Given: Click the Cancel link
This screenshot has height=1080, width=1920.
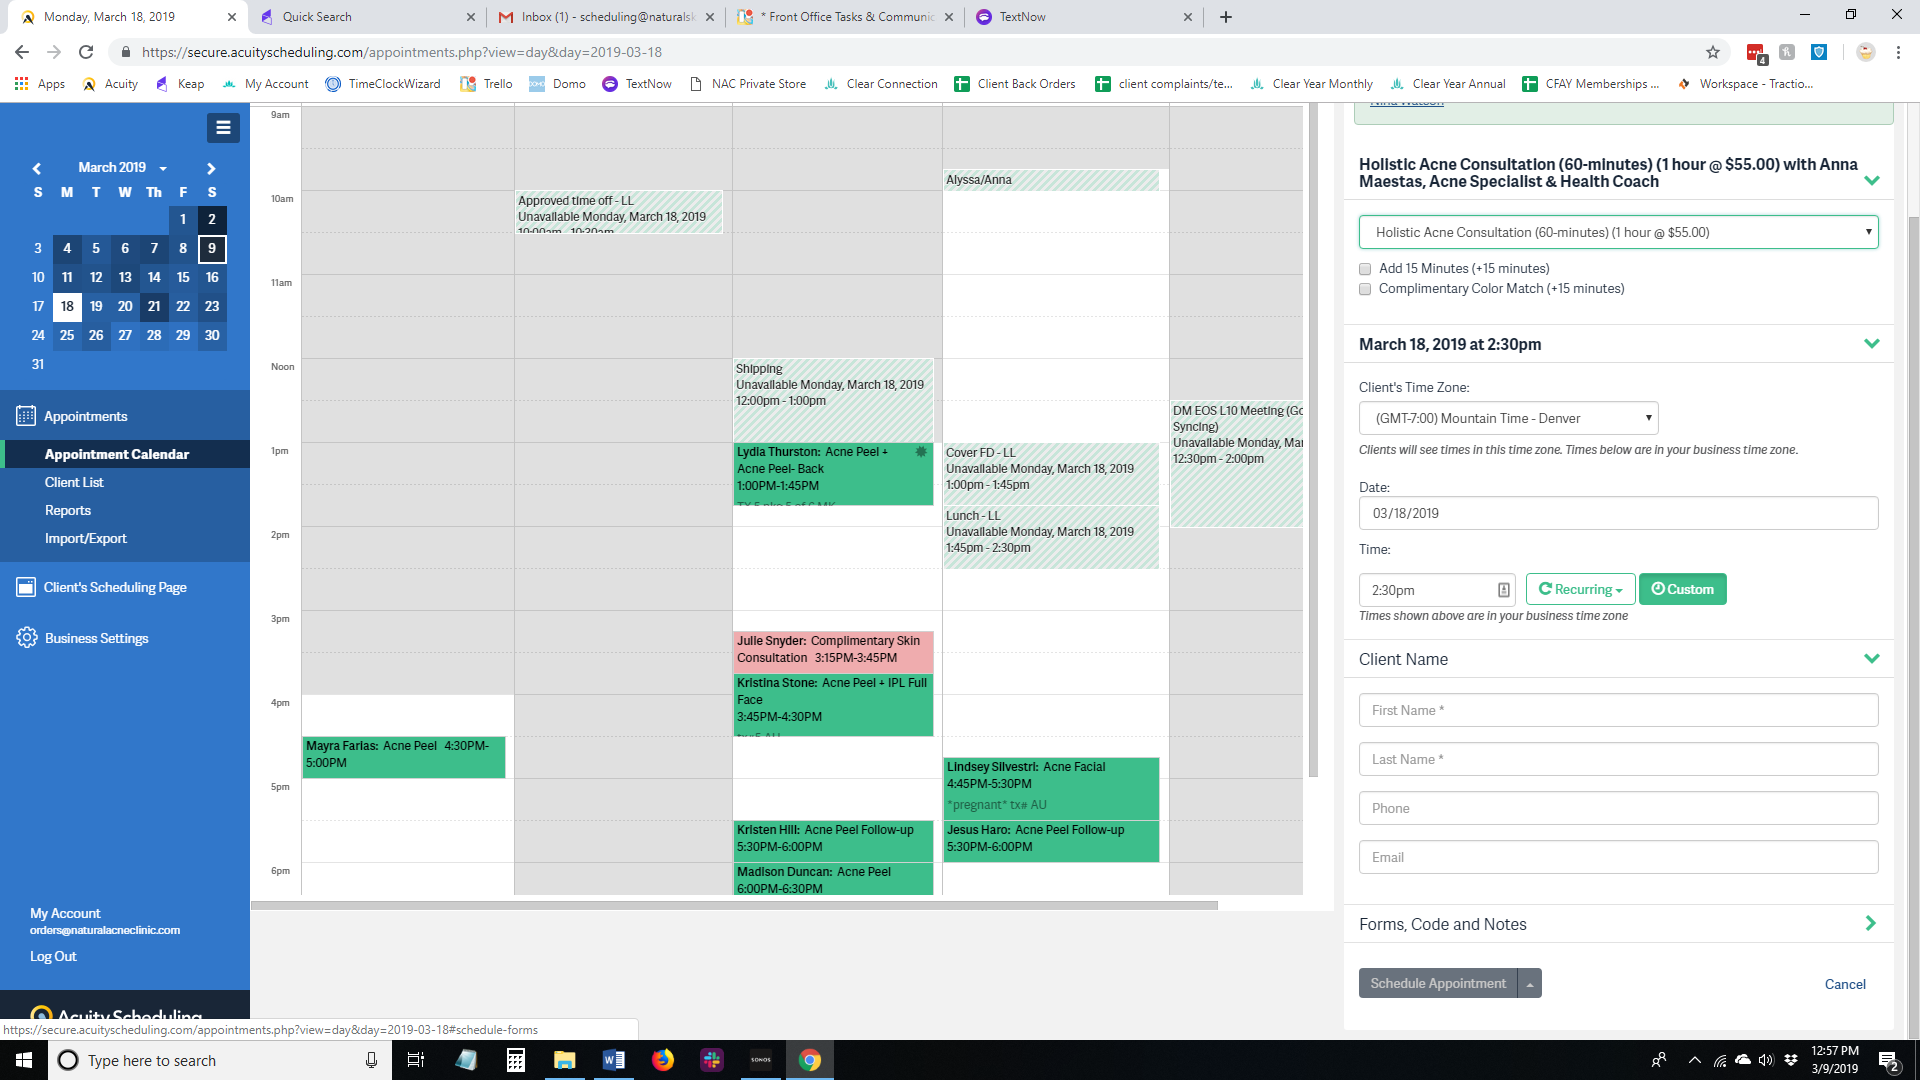Looking at the screenshot, I should [x=1845, y=985].
